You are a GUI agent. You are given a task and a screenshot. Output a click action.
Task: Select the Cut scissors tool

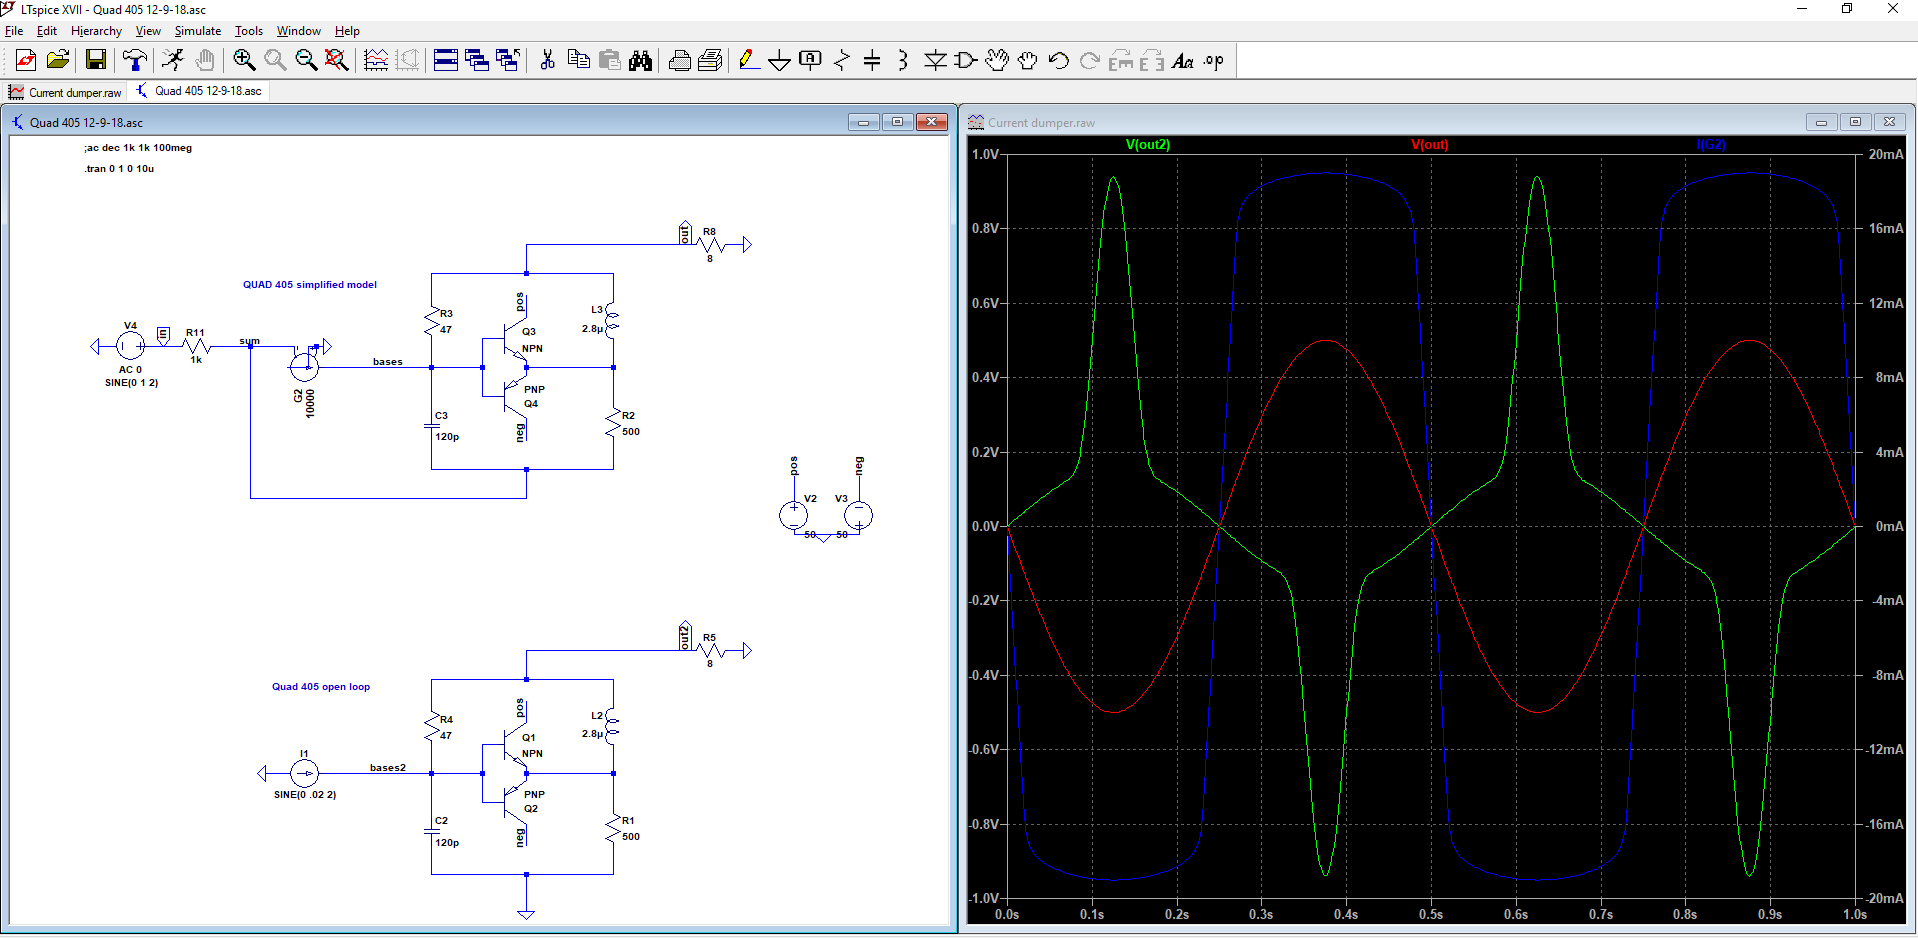[547, 61]
